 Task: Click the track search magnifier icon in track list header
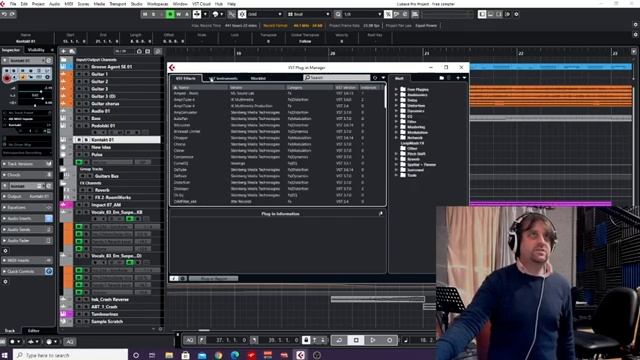click(158, 51)
